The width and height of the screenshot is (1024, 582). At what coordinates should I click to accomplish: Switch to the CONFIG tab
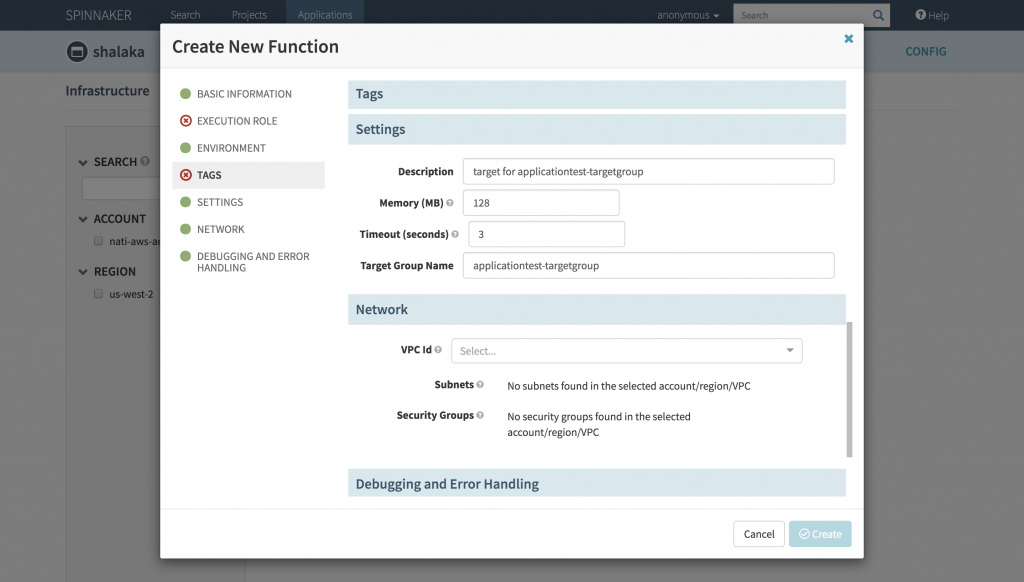925,51
